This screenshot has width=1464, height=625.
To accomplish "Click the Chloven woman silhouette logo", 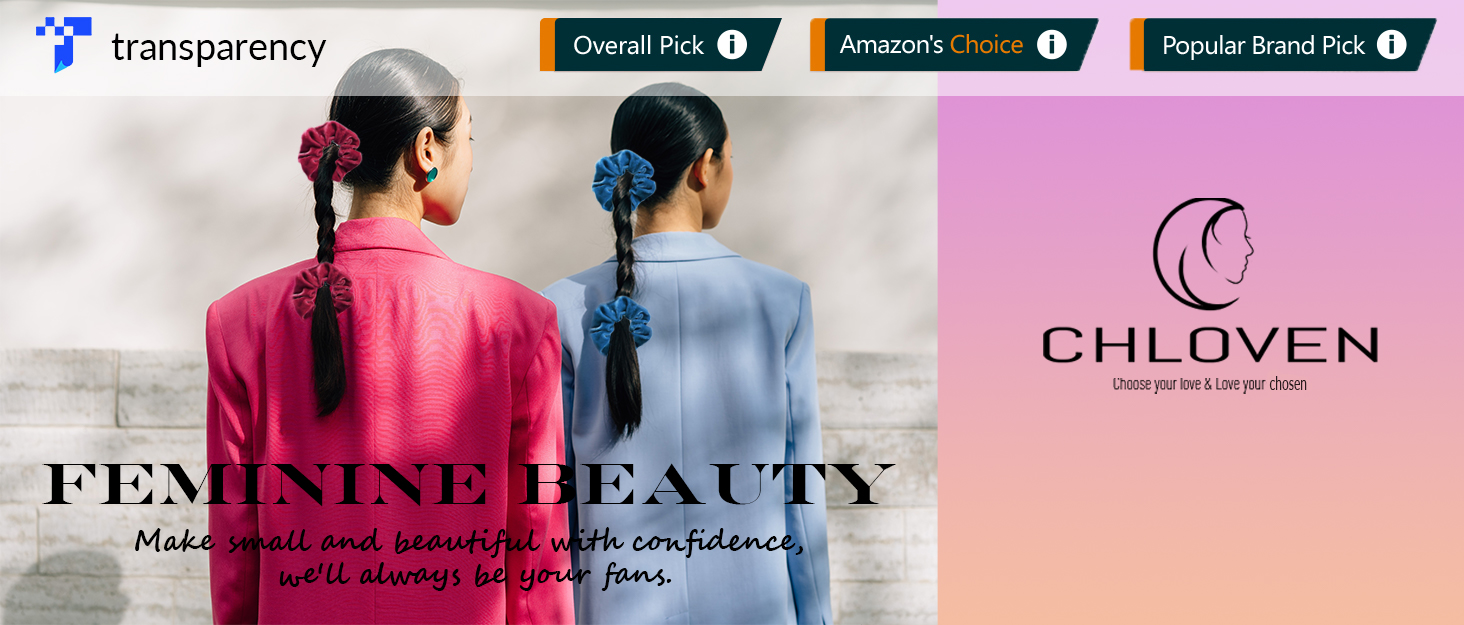I will [x=1203, y=254].
